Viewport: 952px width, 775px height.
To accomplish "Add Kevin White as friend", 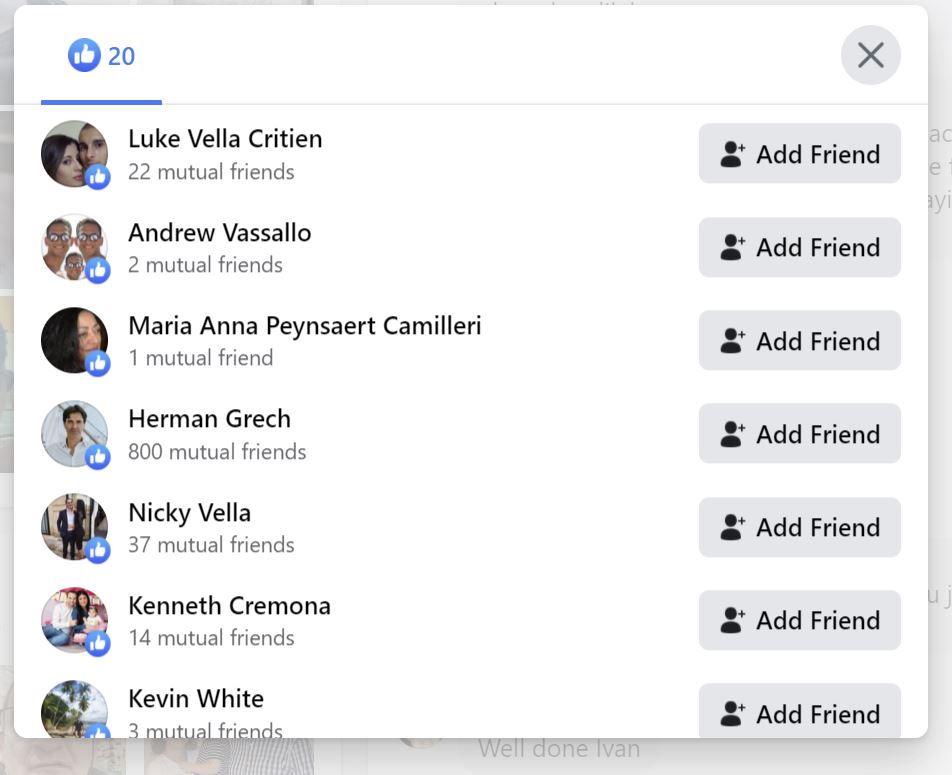I will click(799, 712).
